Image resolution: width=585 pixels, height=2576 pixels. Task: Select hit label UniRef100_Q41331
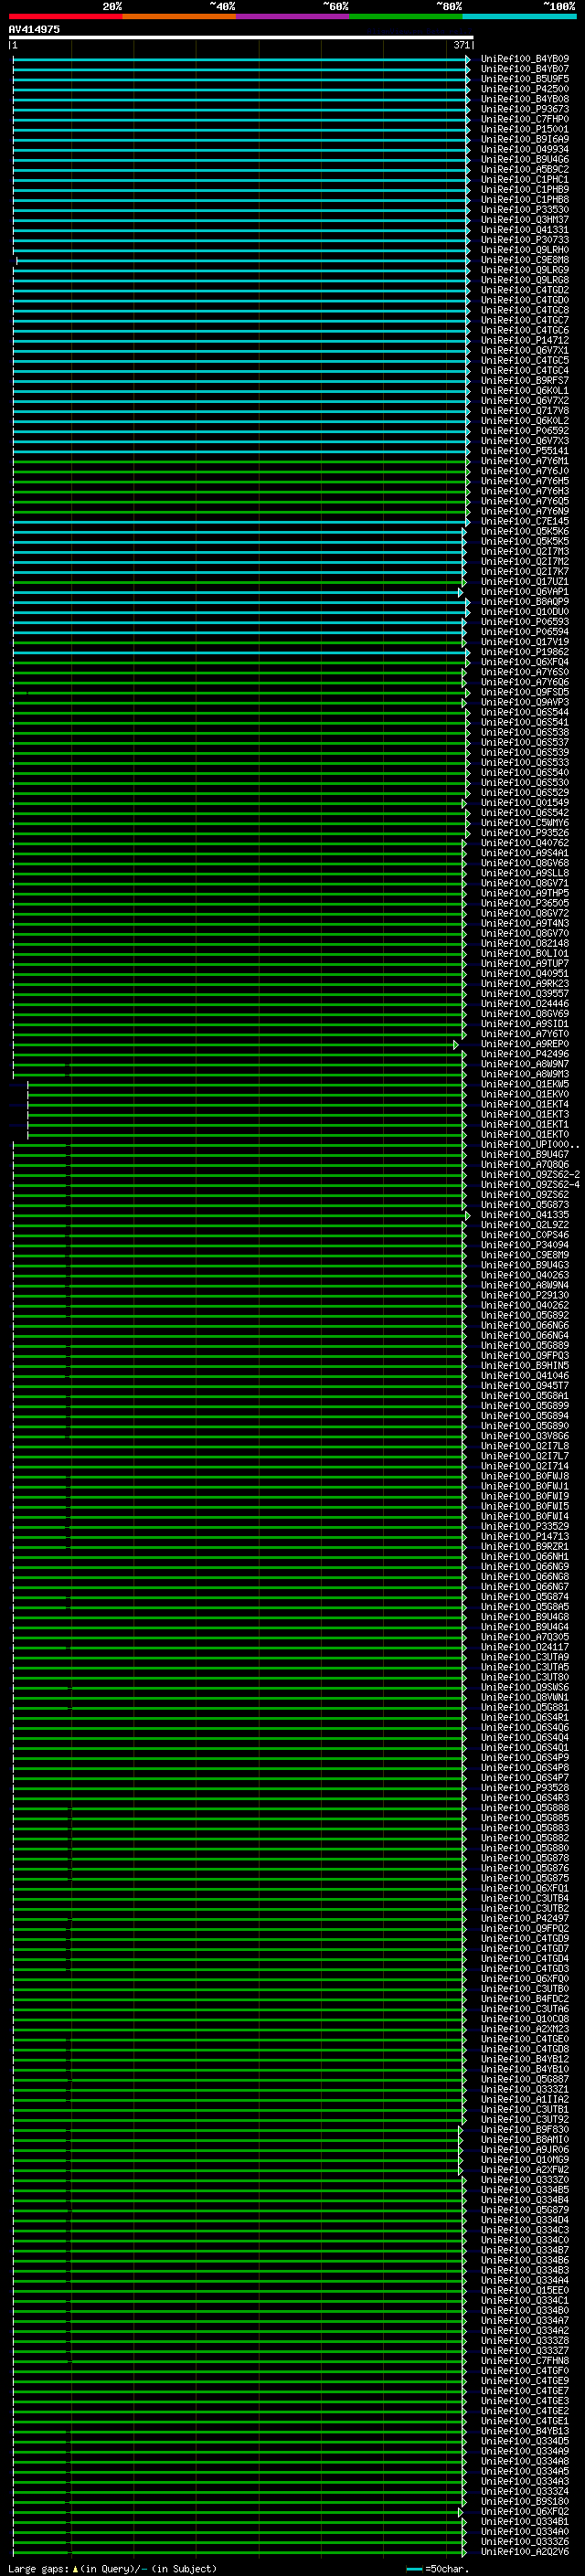(525, 230)
